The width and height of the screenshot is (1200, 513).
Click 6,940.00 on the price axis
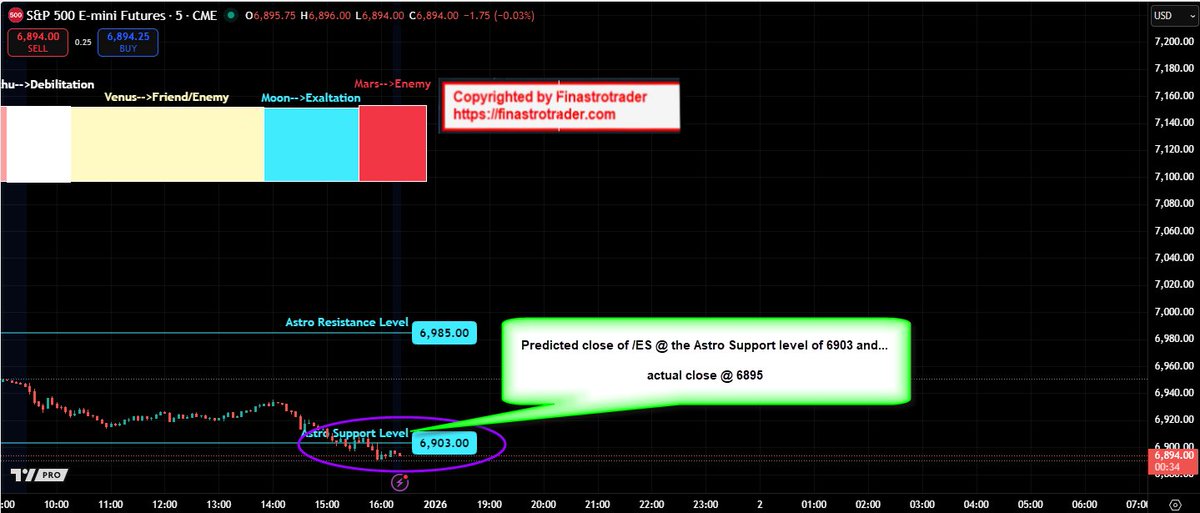coord(1172,393)
